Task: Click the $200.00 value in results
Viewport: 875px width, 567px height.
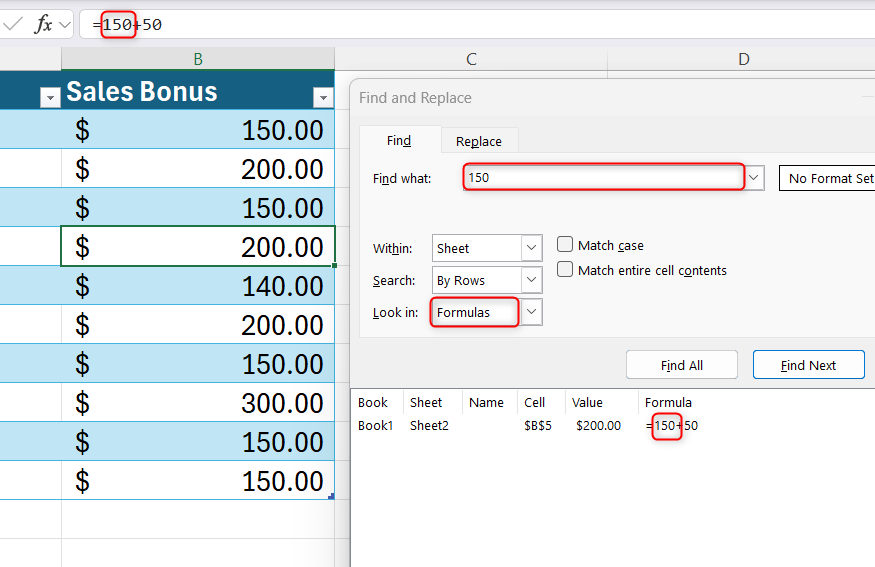Action: point(598,425)
